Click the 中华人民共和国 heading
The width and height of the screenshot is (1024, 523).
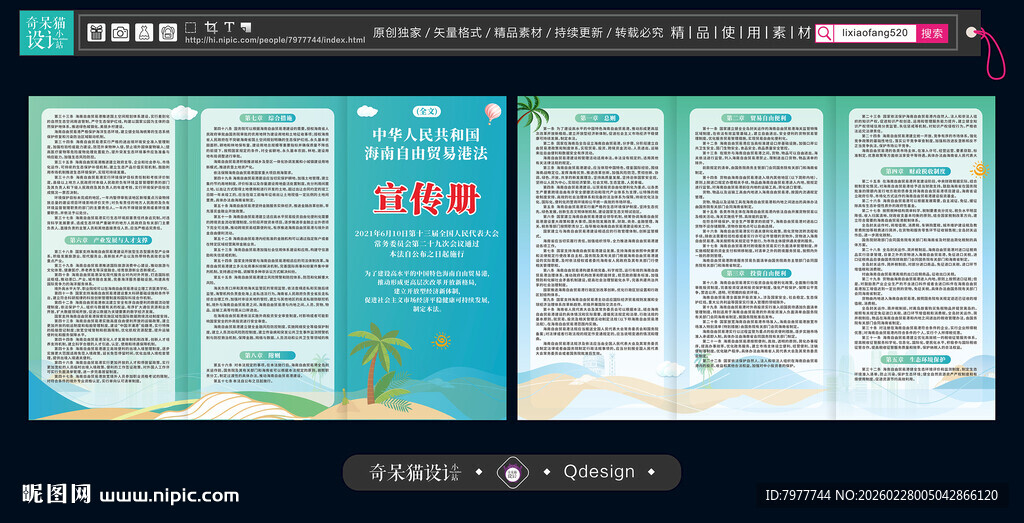pyautogui.click(x=426, y=135)
